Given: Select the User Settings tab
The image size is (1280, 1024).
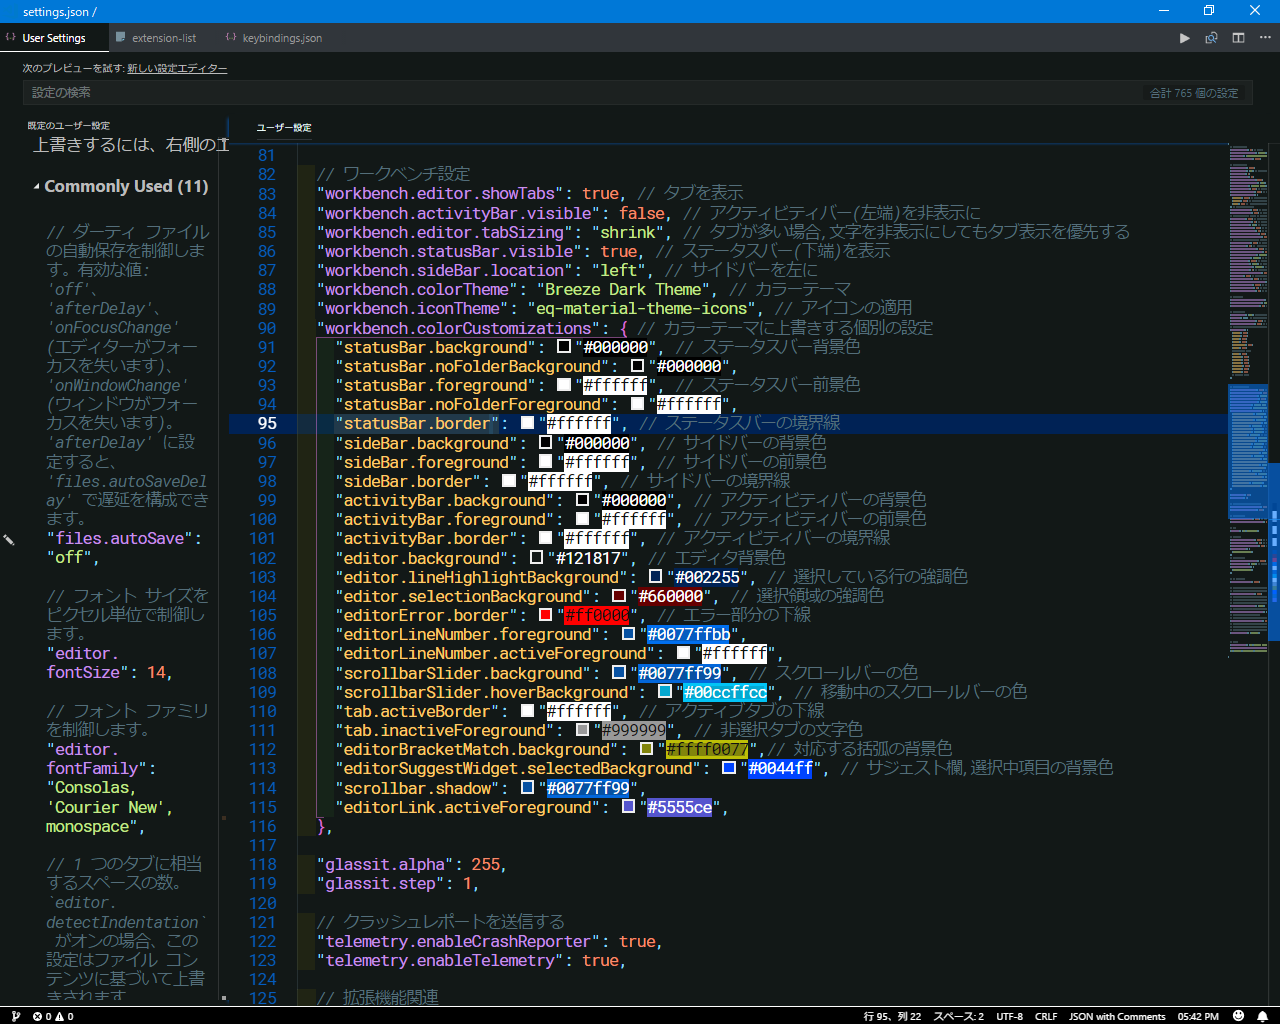Looking at the screenshot, I should [x=54, y=37].
